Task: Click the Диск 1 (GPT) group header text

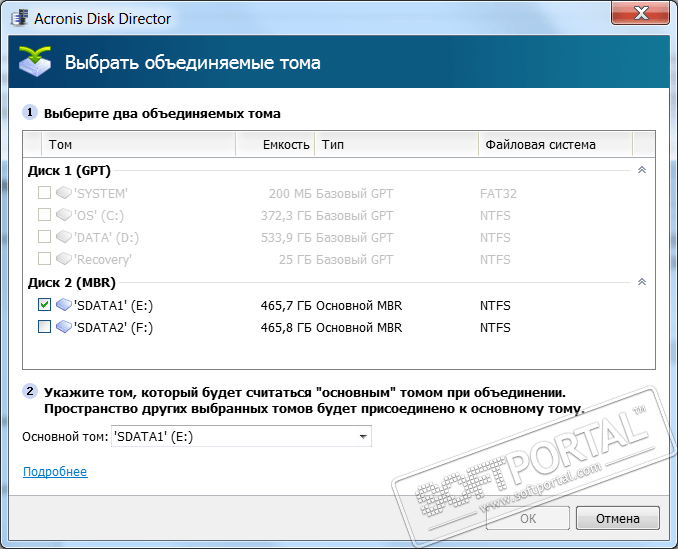Action: click(x=69, y=171)
